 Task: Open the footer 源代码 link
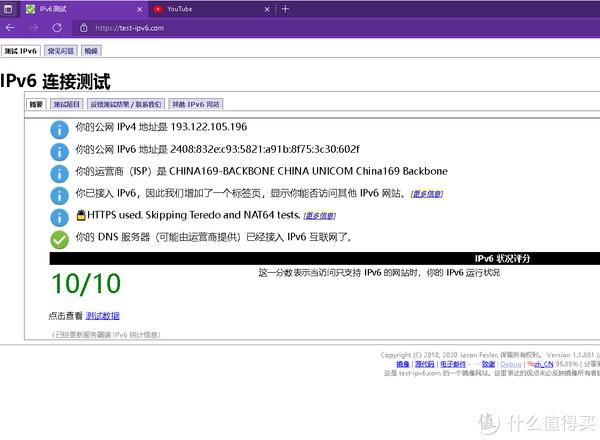425,364
